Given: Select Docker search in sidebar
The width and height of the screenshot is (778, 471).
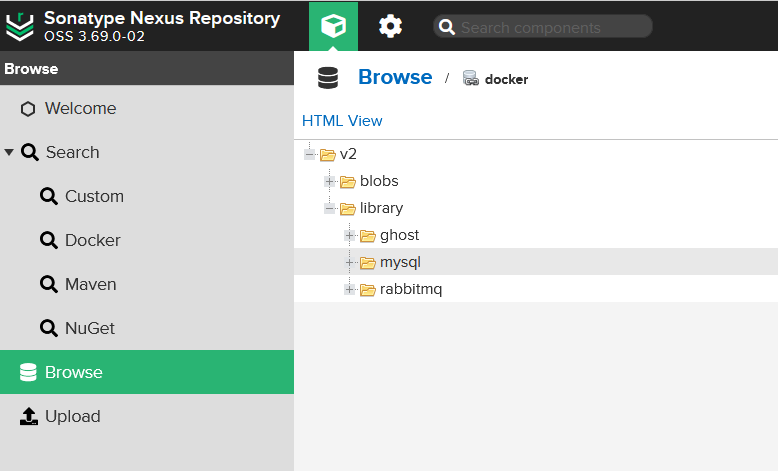Looking at the screenshot, I should pos(92,240).
